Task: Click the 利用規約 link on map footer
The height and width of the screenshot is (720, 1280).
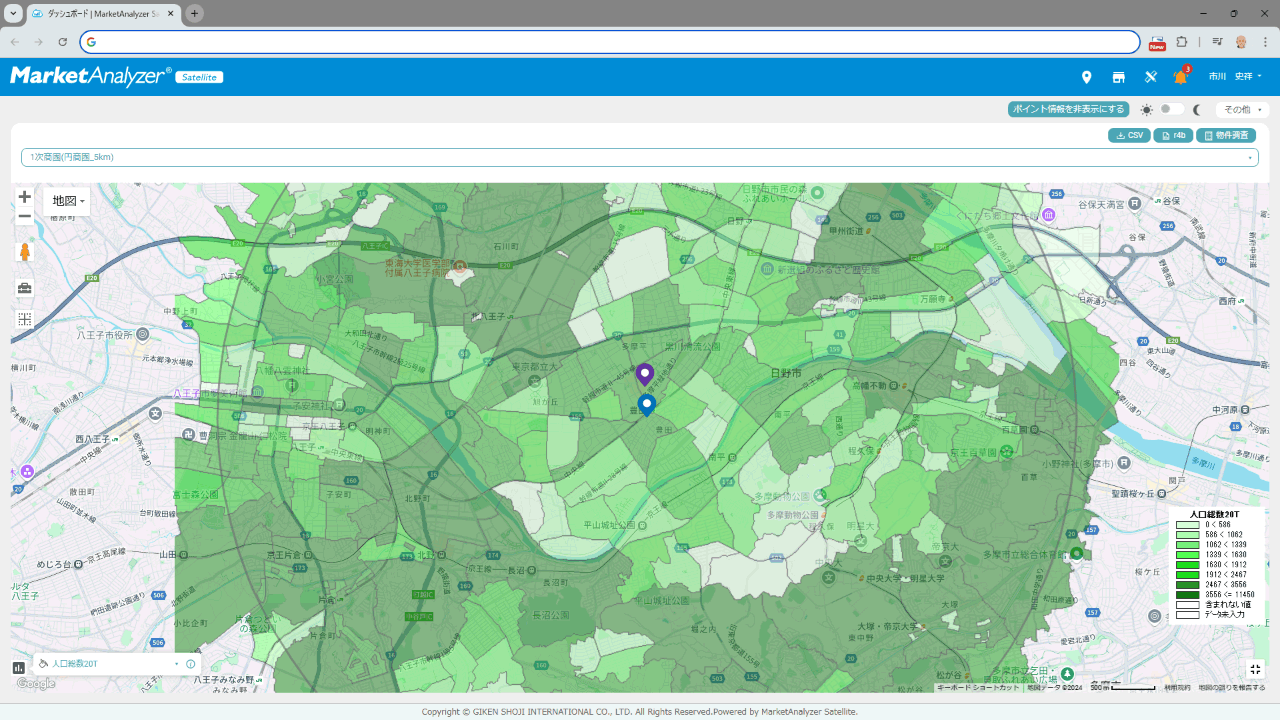Action: (1177, 688)
